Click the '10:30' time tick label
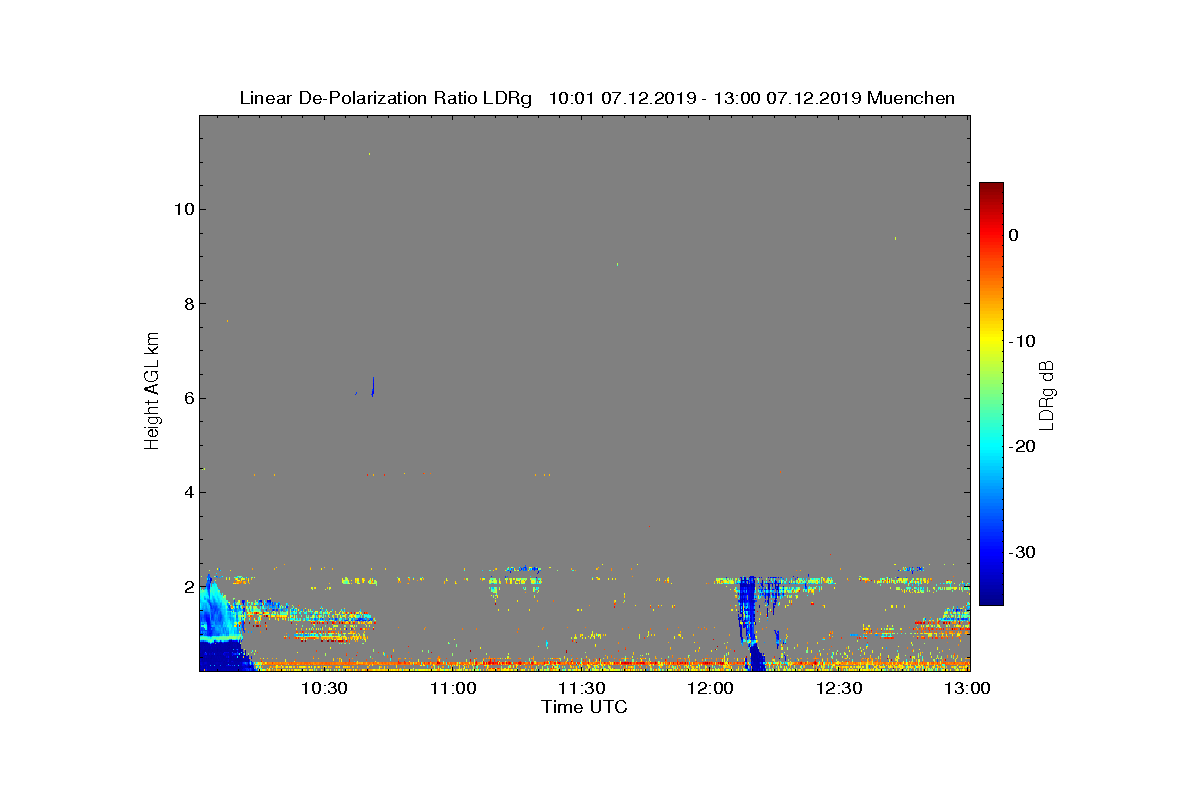The height and width of the screenshot is (800, 1200). (x=323, y=688)
